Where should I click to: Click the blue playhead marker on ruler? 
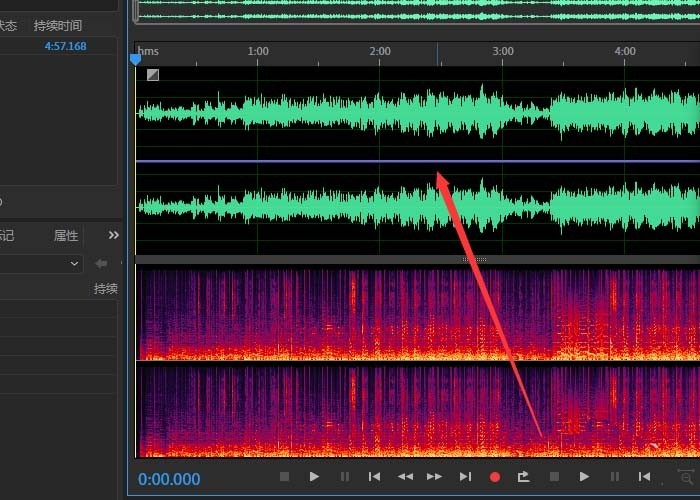(136, 59)
